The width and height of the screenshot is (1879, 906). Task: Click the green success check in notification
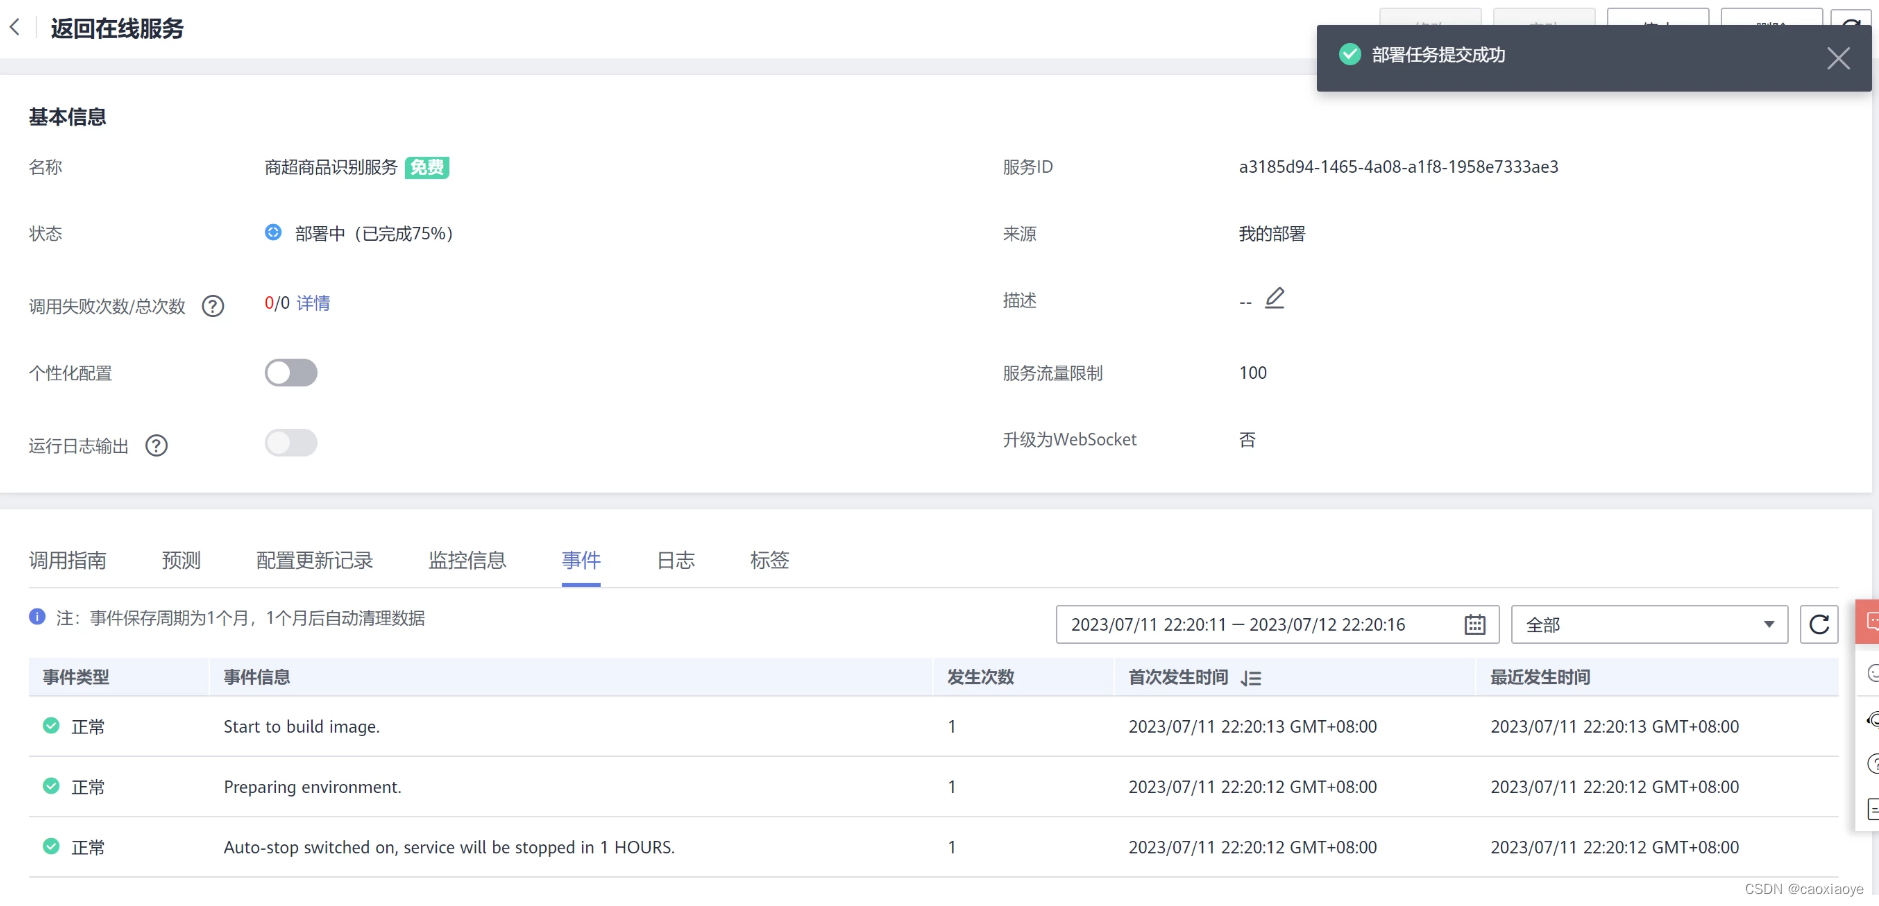pos(1350,54)
